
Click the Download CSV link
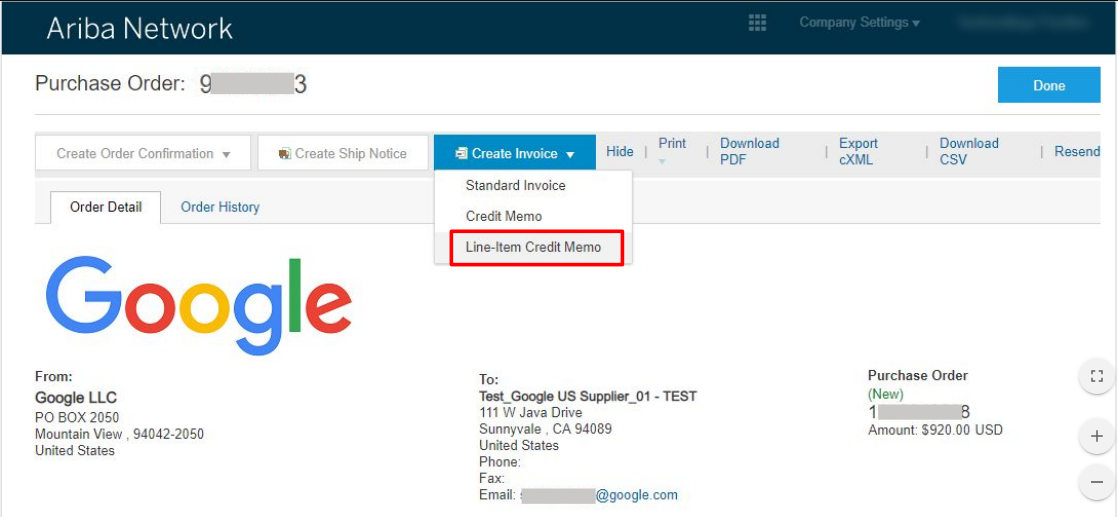click(x=968, y=151)
